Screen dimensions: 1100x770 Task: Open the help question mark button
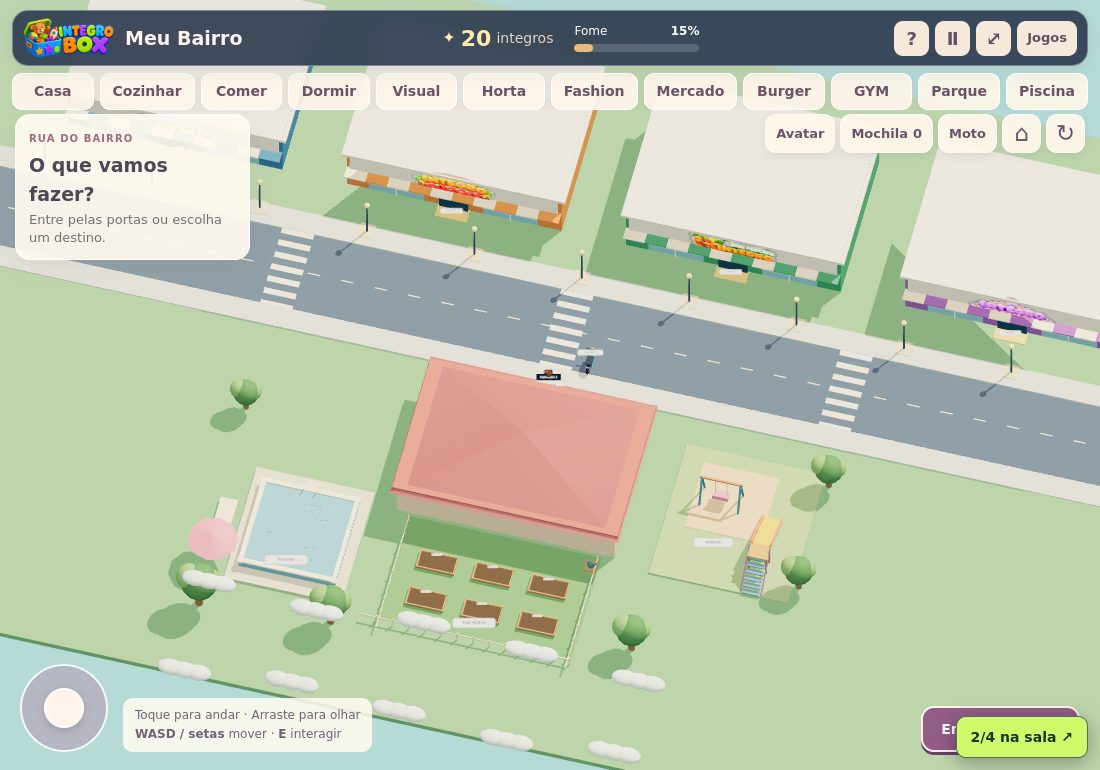(x=911, y=38)
